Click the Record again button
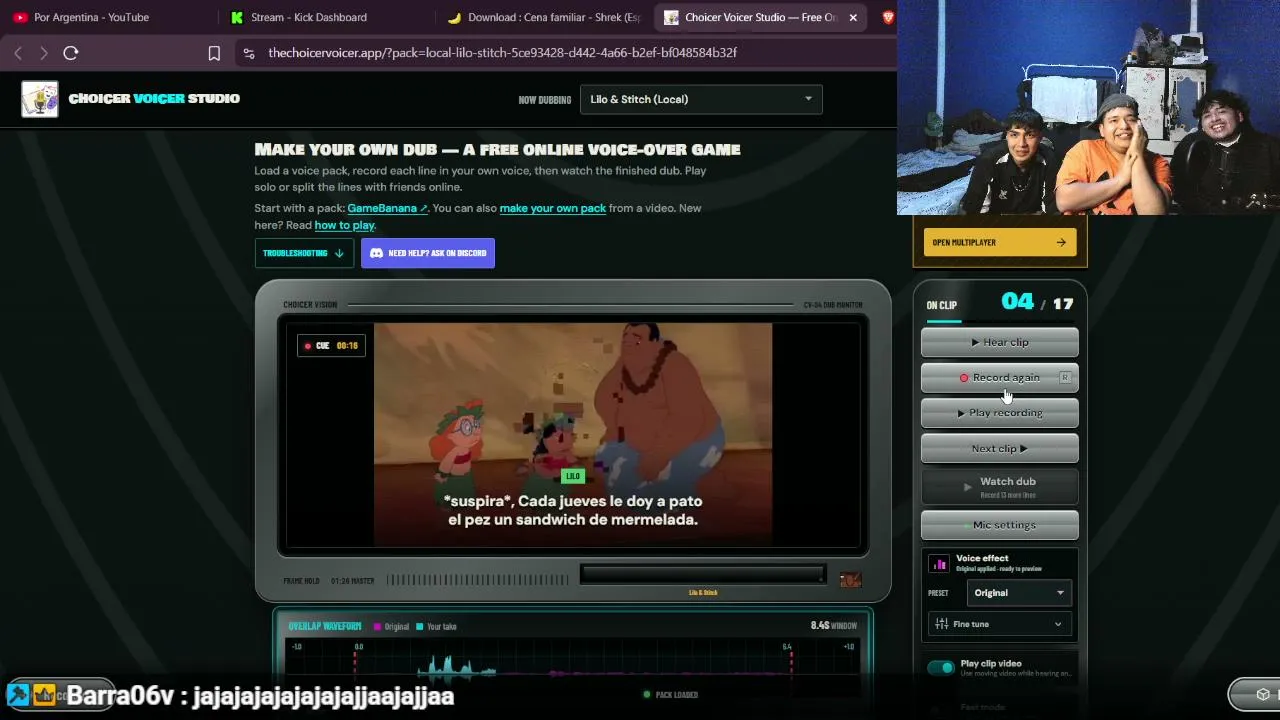Image resolution: width=1280 pixels, height=720 pixels. point(1000,378)
